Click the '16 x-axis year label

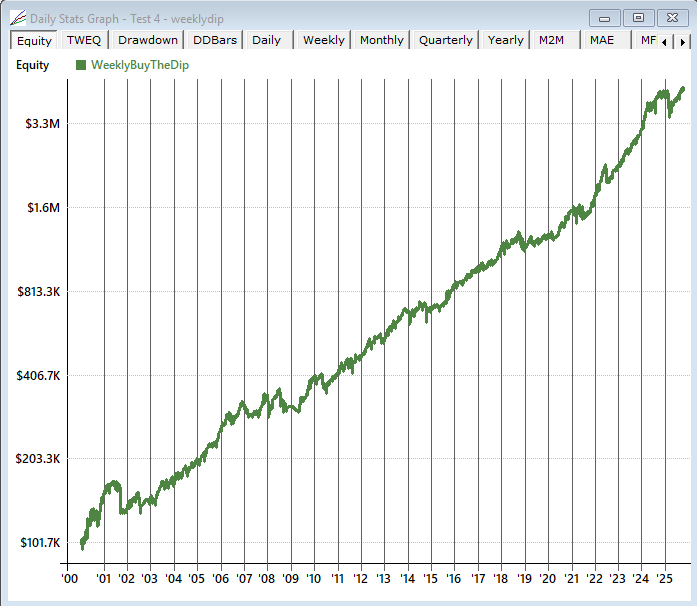point(453,579)
